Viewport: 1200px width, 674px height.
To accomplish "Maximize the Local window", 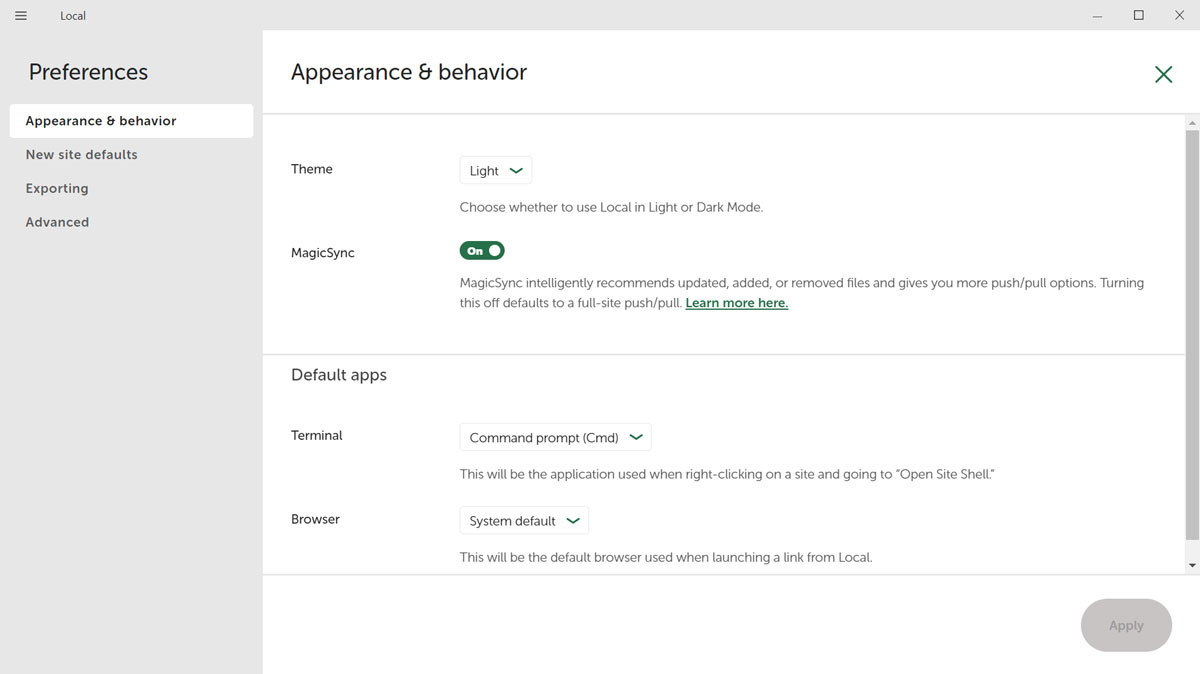I will [1138, 16].
